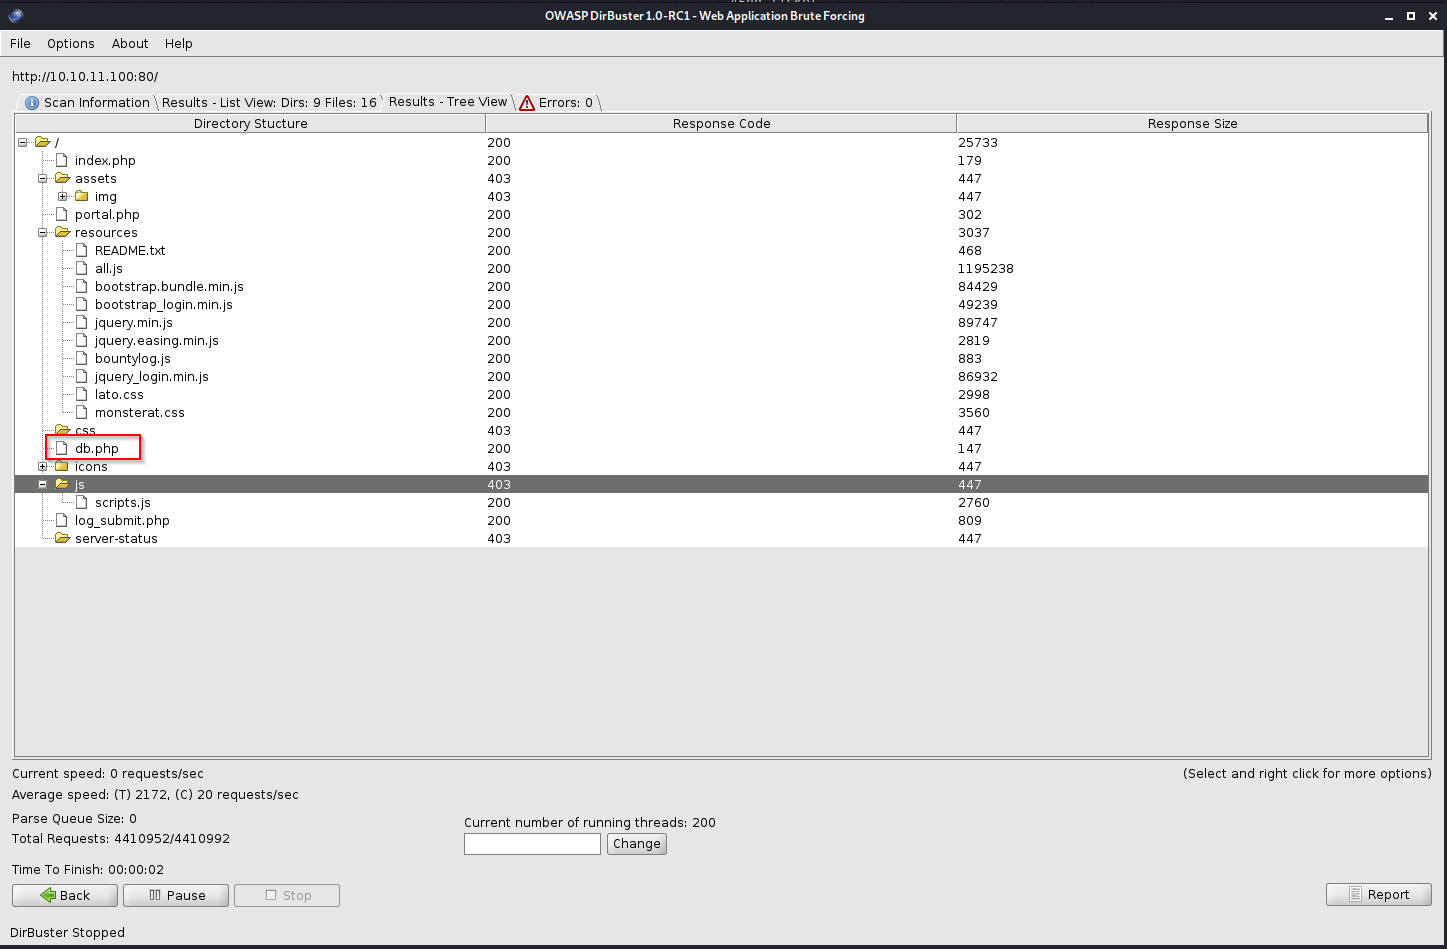Click the Report button
The height and width of the screenshot is (949, 1447).
[x=1378, y=895]
